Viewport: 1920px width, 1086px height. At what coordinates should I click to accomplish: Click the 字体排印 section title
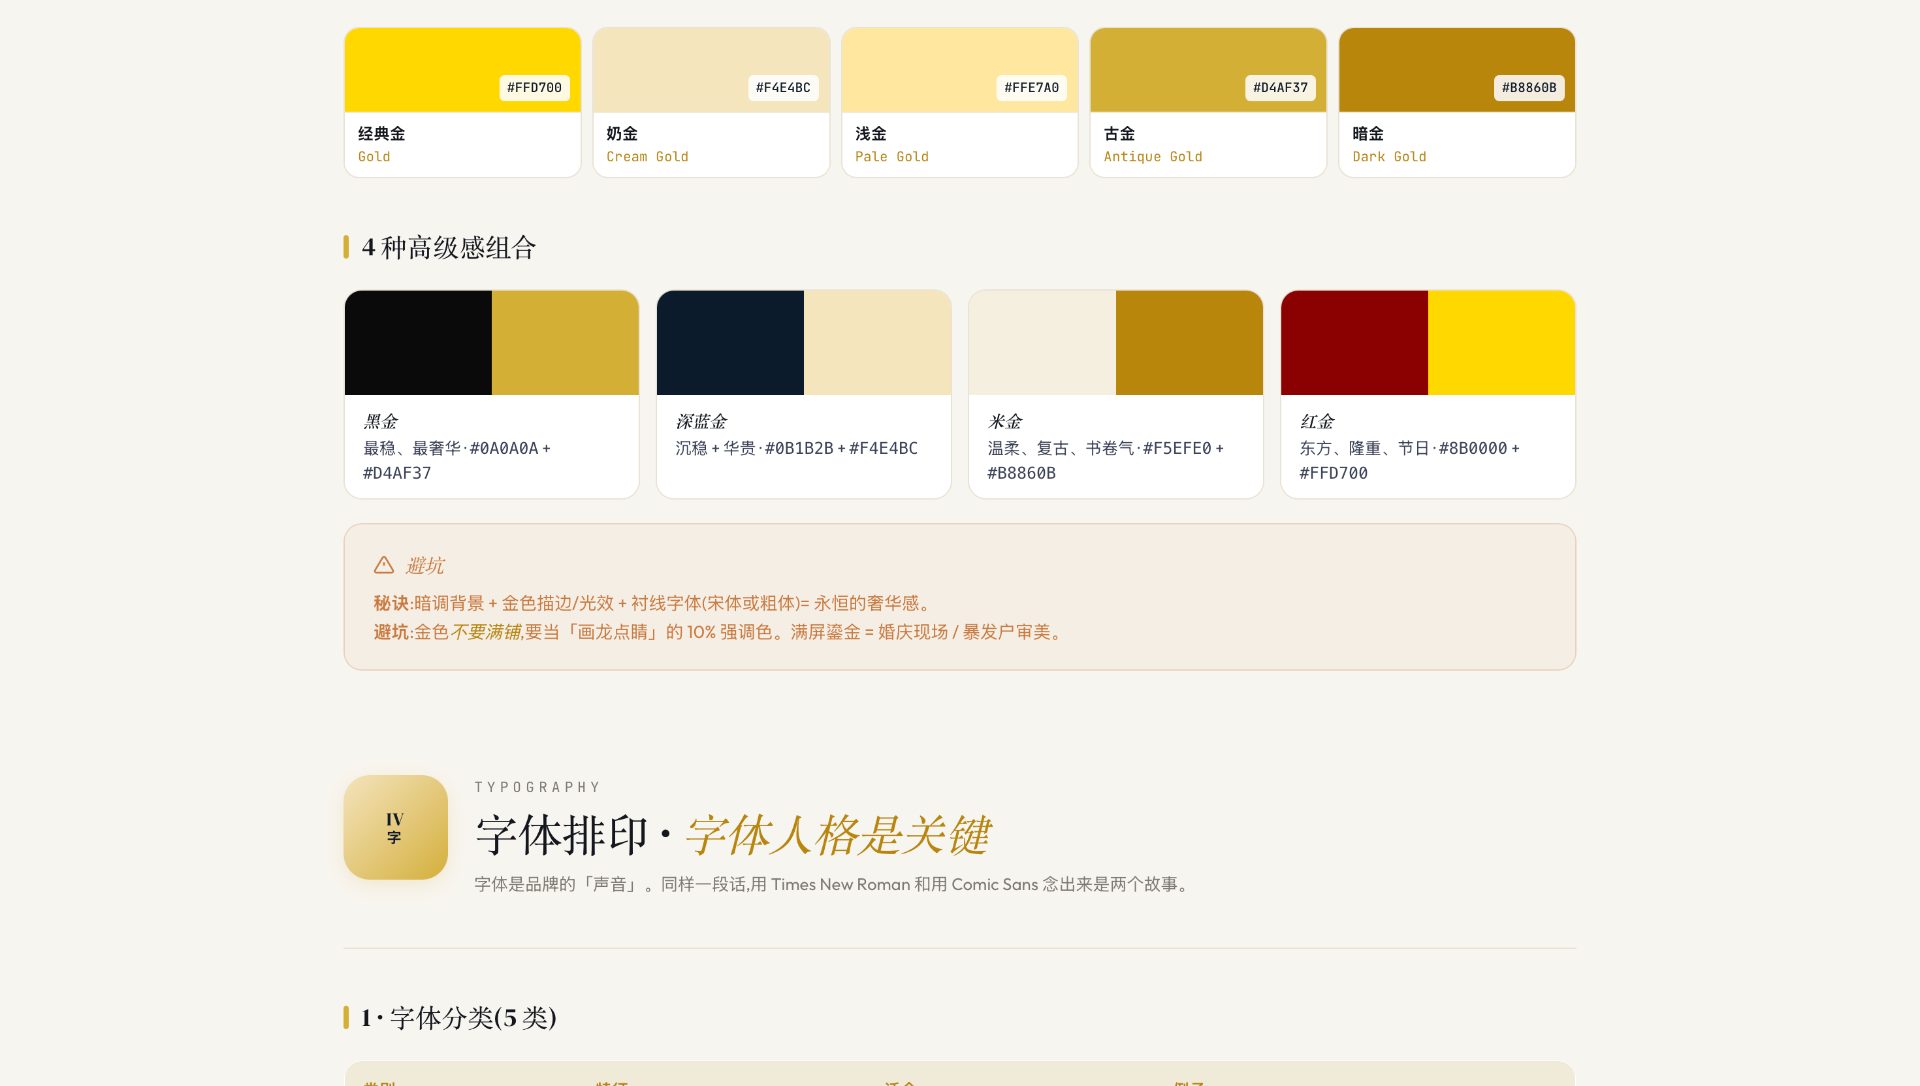[x=562, y=835]
